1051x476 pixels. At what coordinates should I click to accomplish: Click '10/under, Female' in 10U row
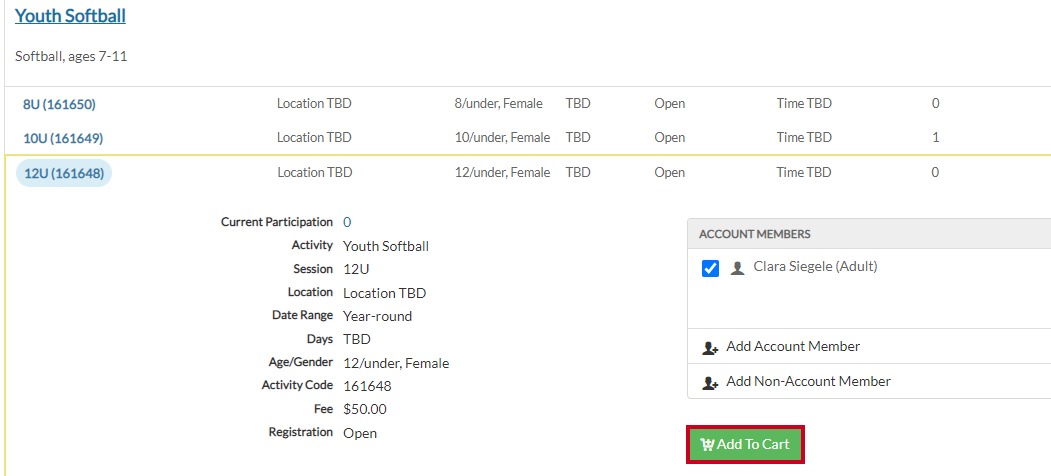[502, 137]
